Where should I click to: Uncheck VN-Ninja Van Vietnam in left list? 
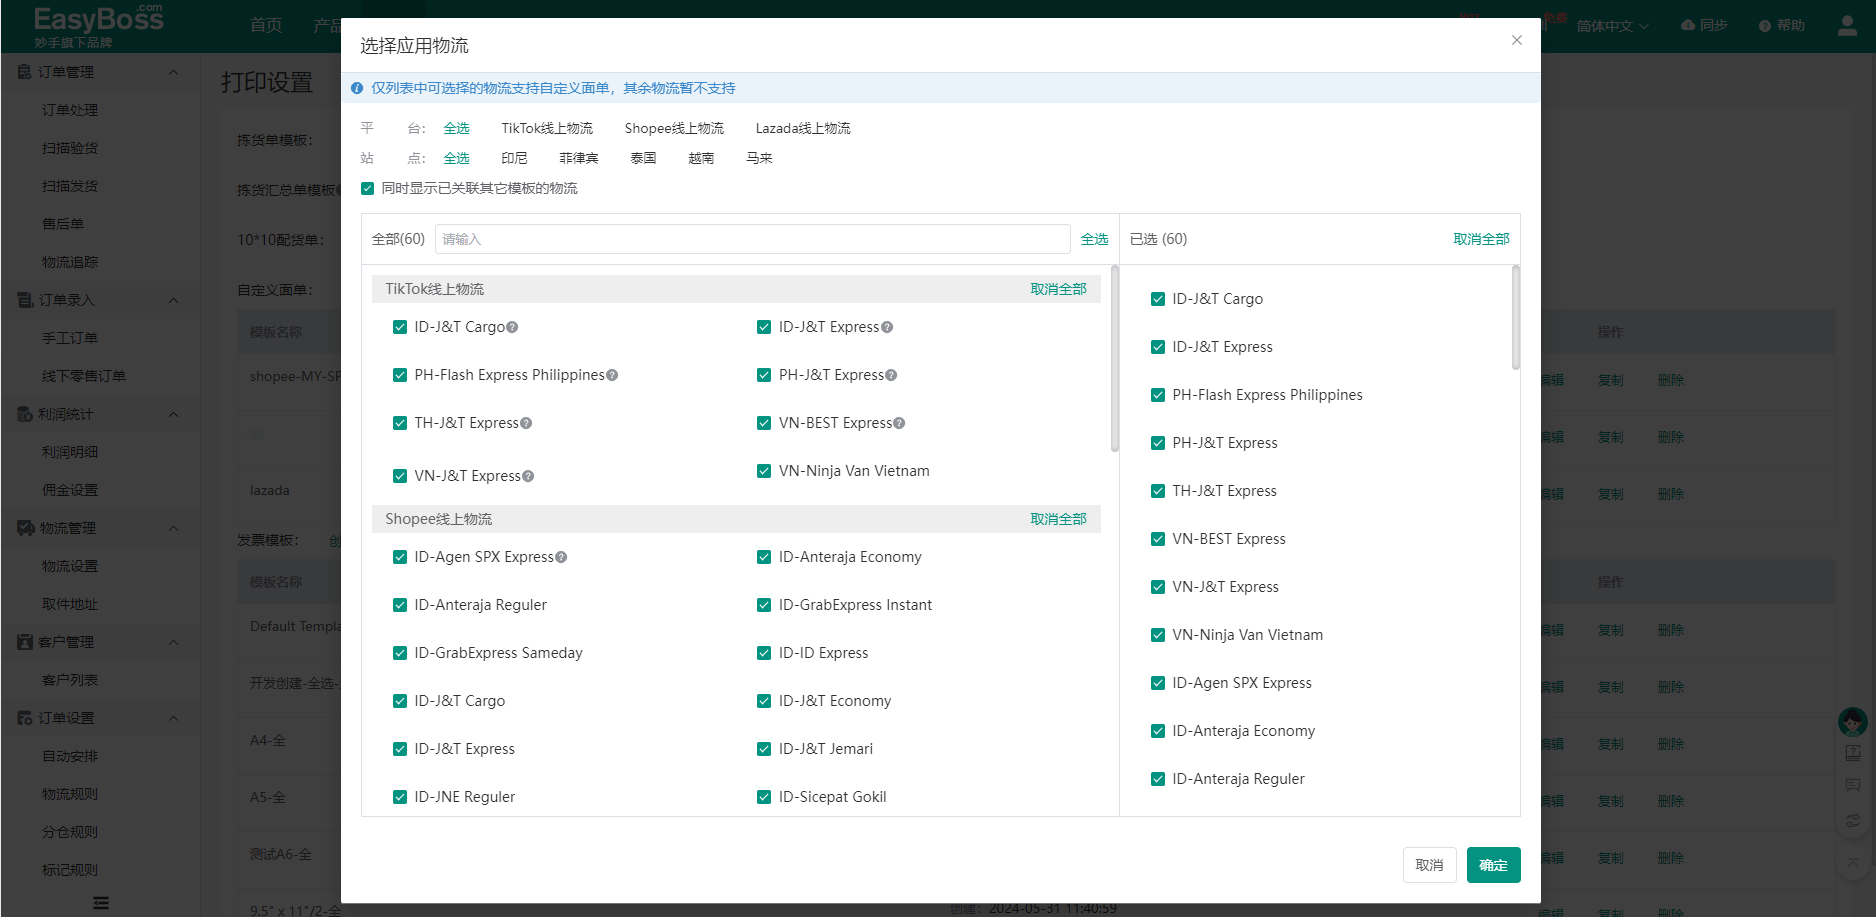(764, 471)
